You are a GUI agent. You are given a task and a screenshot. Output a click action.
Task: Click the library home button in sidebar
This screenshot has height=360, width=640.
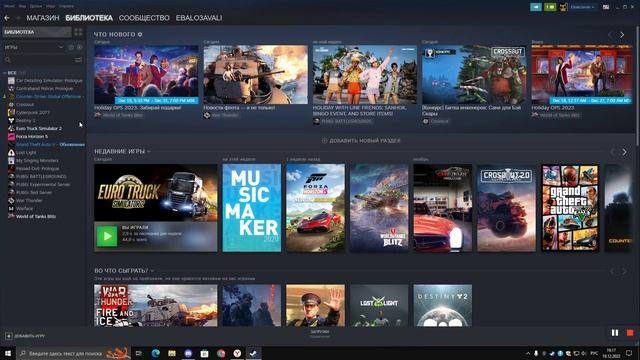tap(37, 32)
